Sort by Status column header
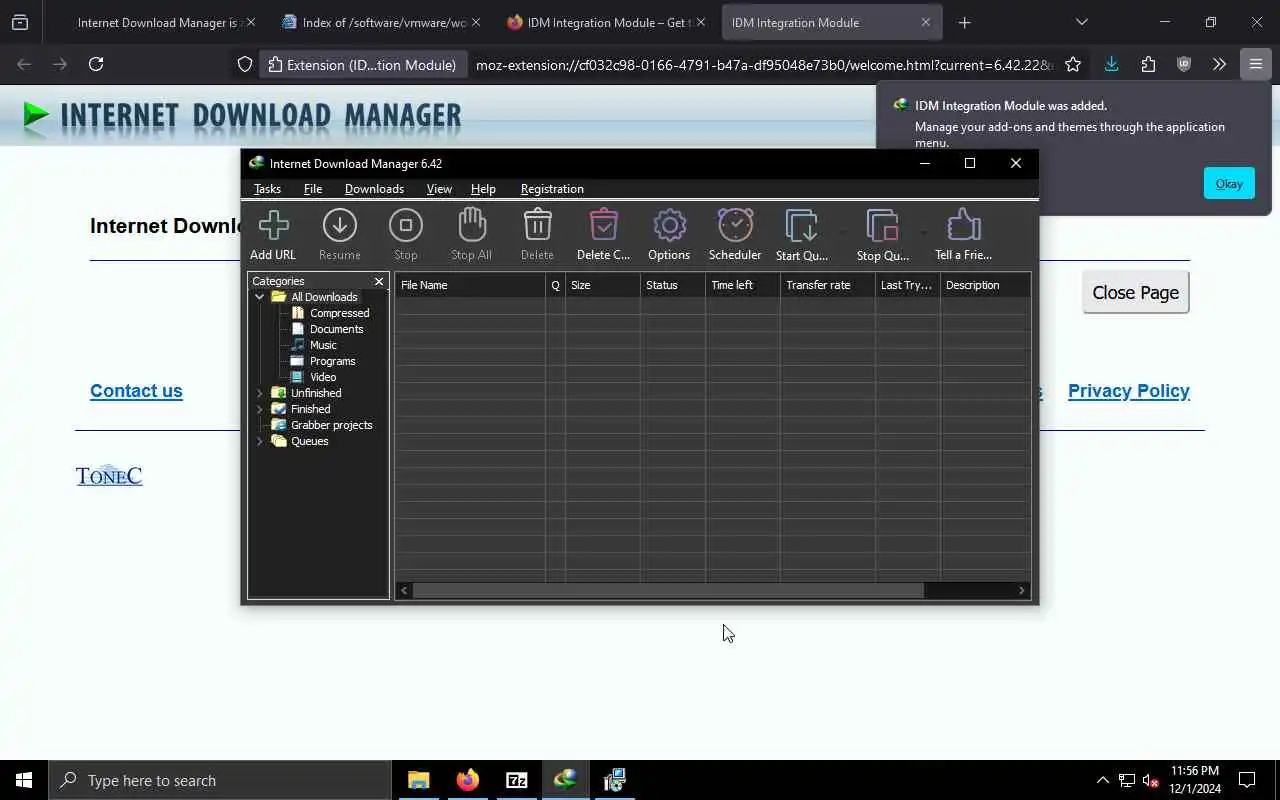The width and height of the screenshot is (1280, 800). (x=673, y=285)
